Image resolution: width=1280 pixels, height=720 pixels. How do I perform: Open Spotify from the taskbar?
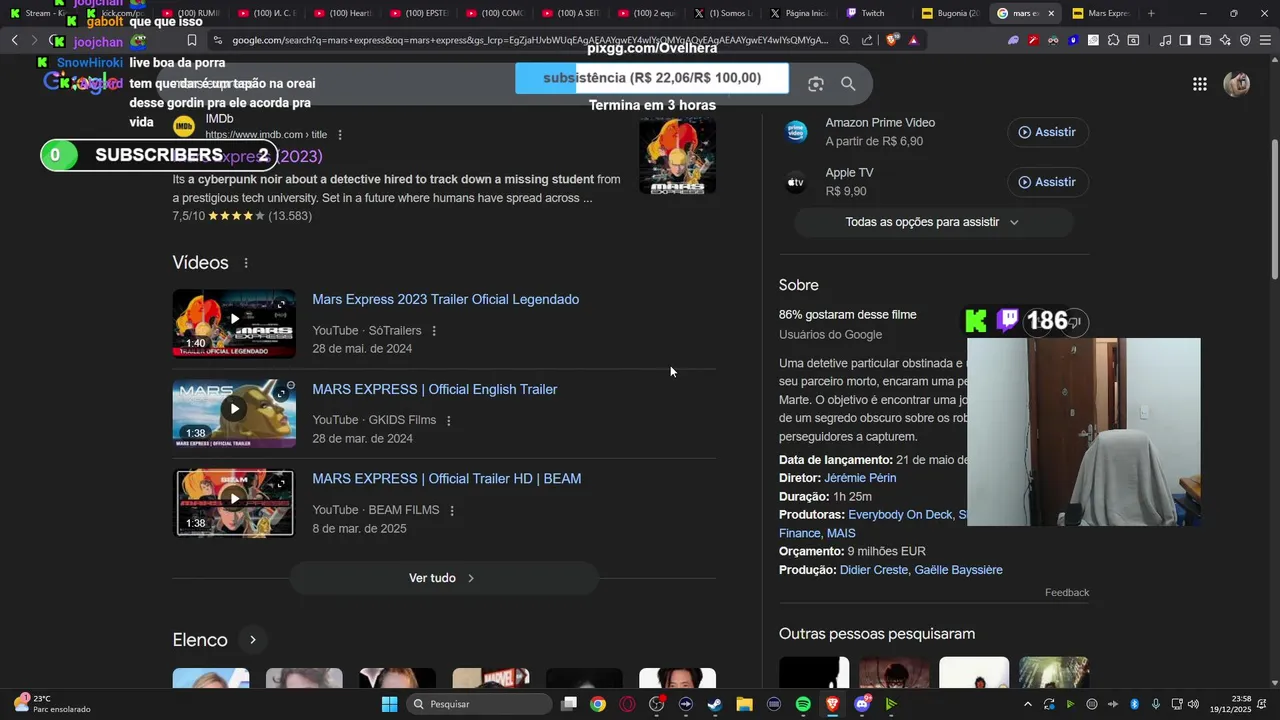click(803, 704)
